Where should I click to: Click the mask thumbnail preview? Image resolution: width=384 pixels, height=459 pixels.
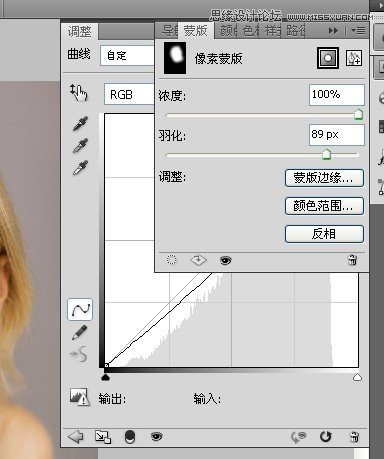pyautogui.click(x=175, y=58)
